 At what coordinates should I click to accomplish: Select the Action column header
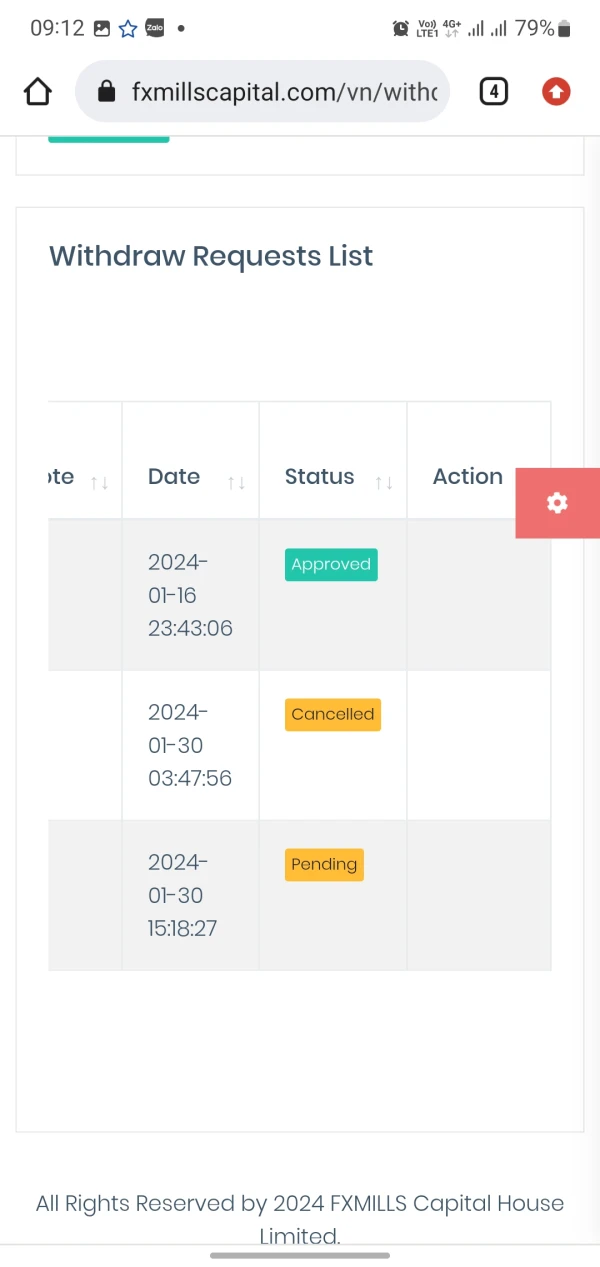point(467,476)
